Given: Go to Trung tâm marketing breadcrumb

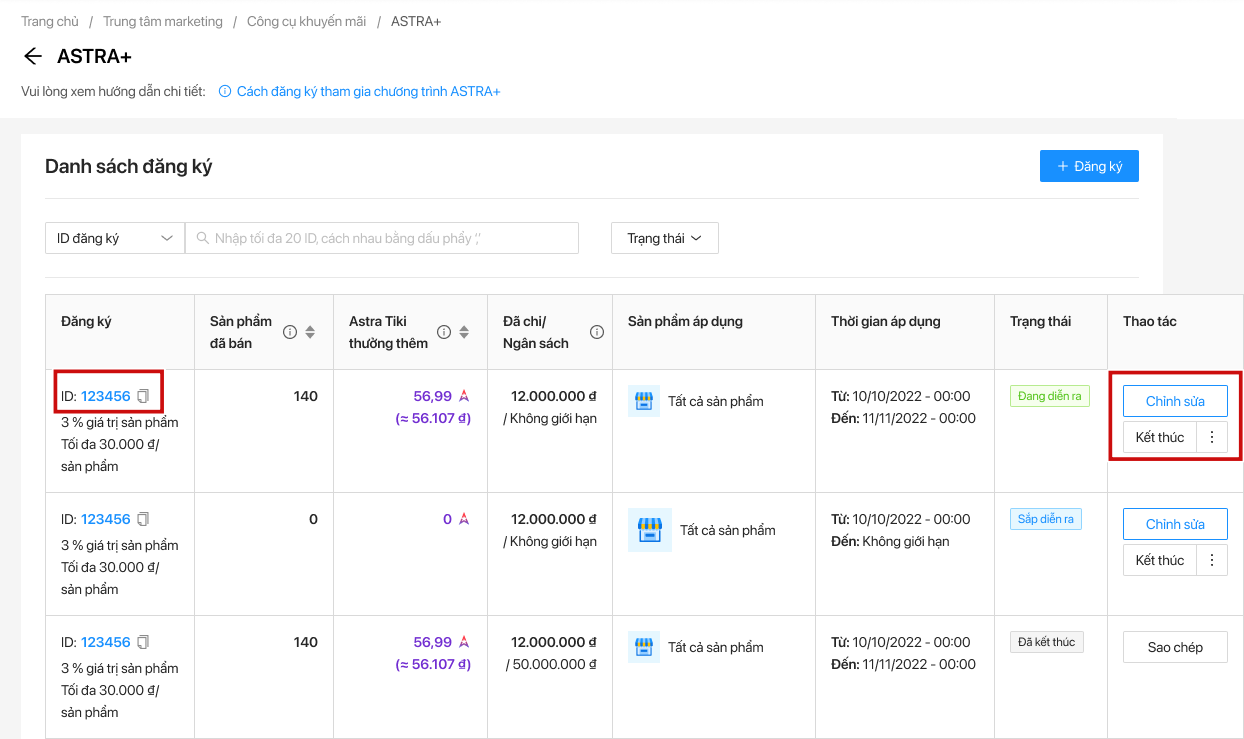Looking at the screenshot, I should [x=163, y=21].
